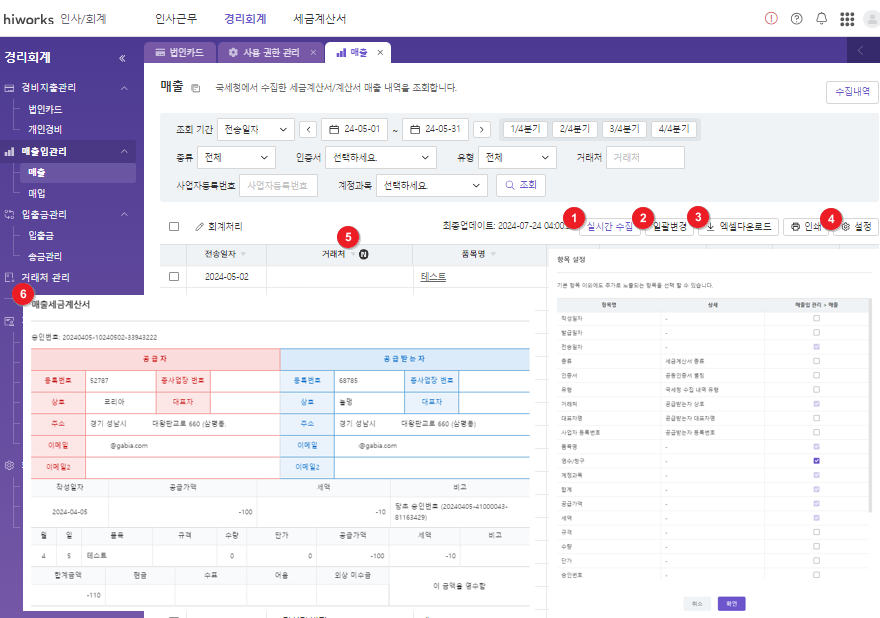Switch to the 법인카드 tab

point(180,52)
